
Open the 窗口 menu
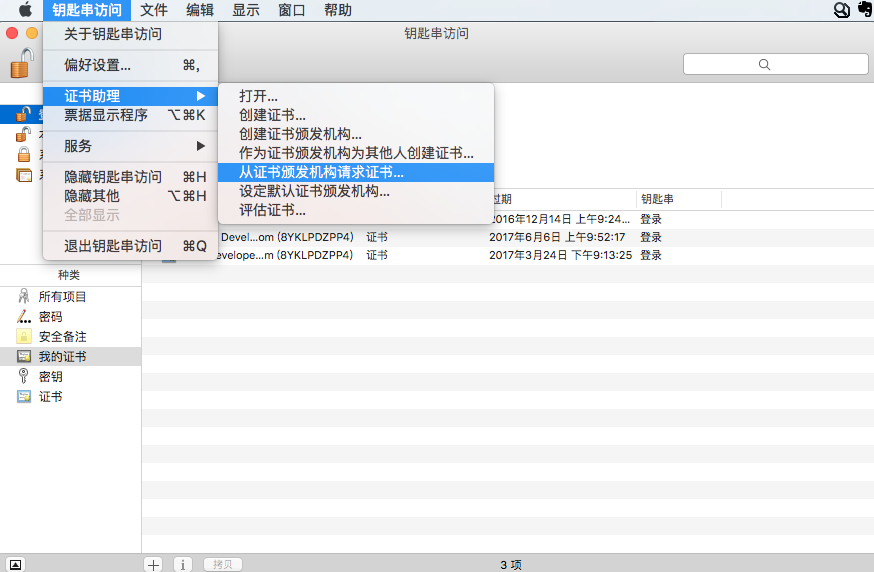point(292,10)
